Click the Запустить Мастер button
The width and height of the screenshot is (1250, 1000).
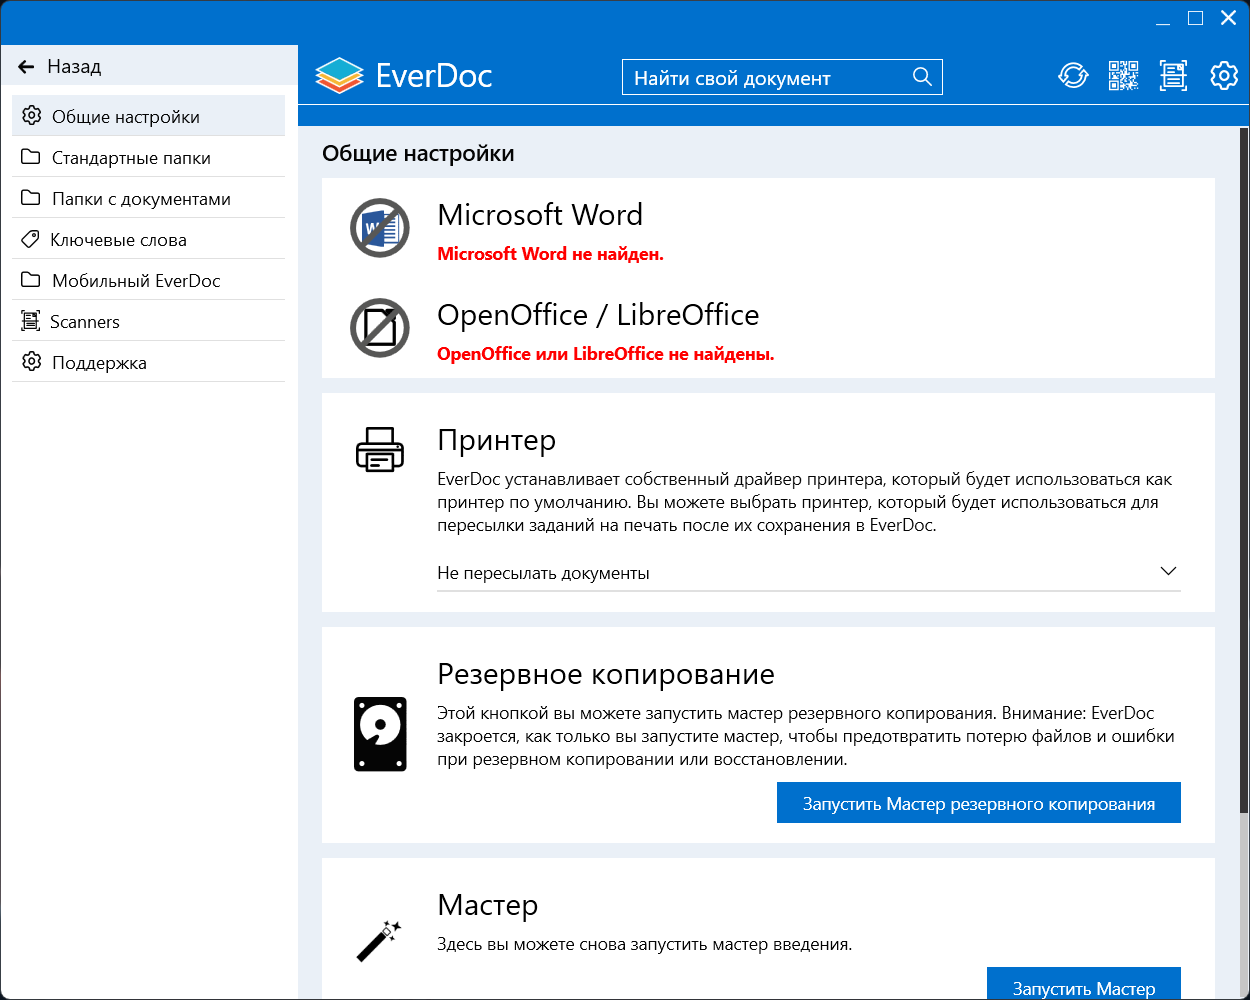[1084, 984]
